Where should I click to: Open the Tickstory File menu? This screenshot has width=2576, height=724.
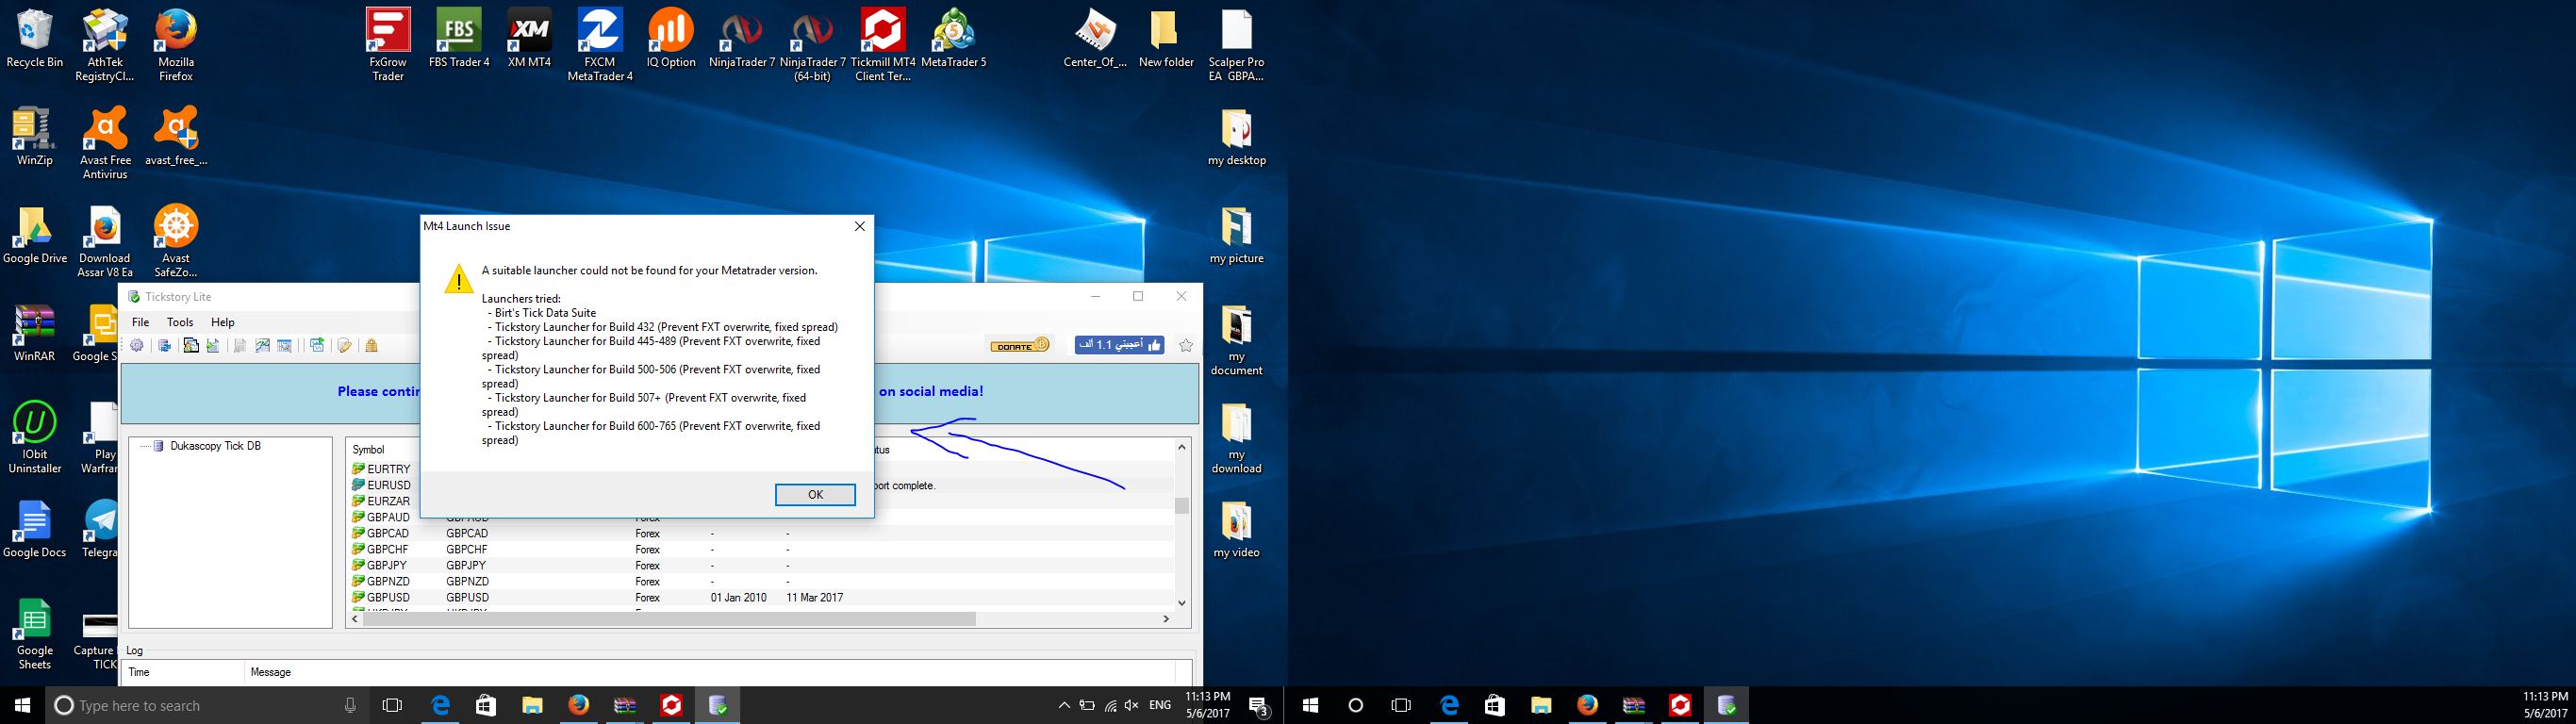point(141,322)
